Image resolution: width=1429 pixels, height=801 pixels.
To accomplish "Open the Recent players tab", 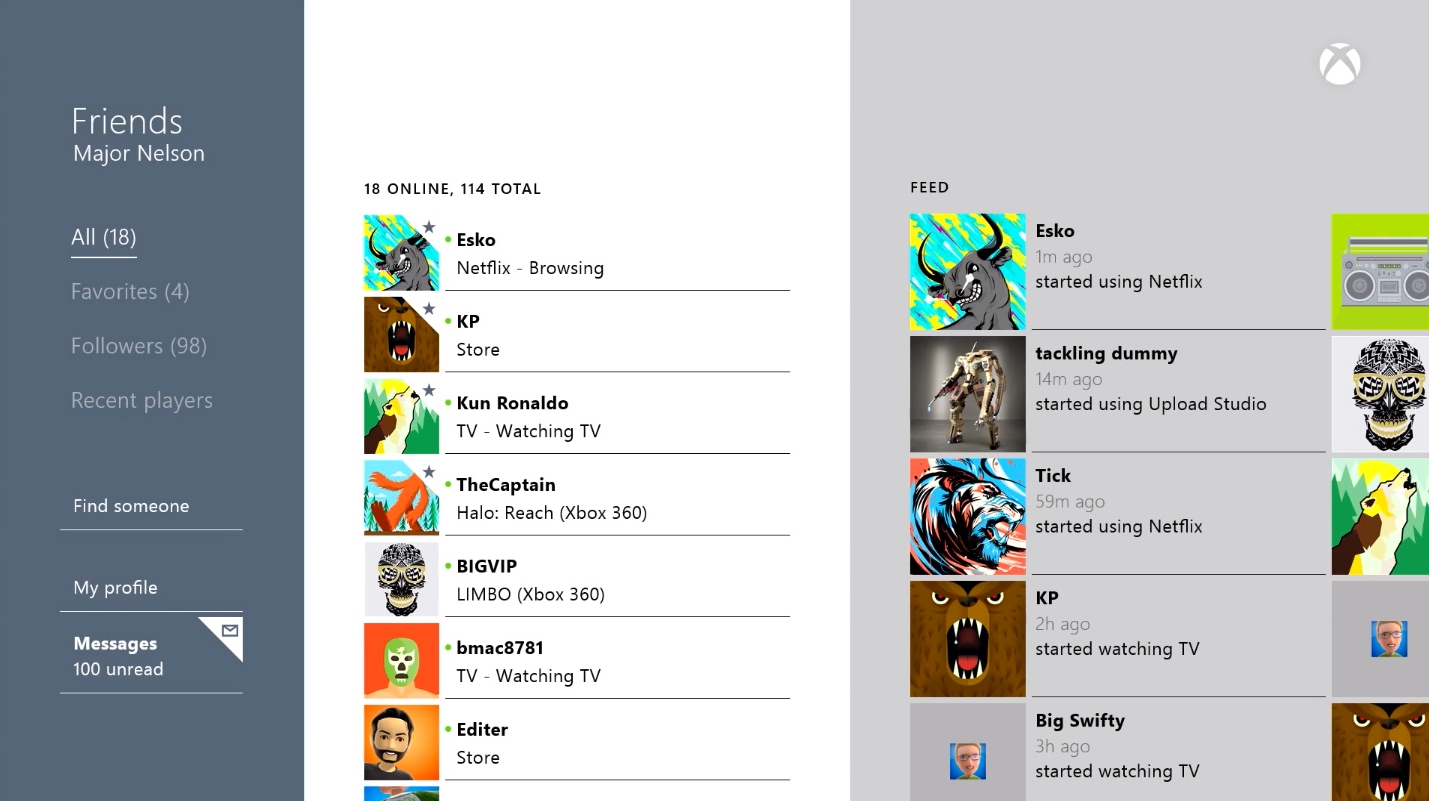I will point(142,400).
